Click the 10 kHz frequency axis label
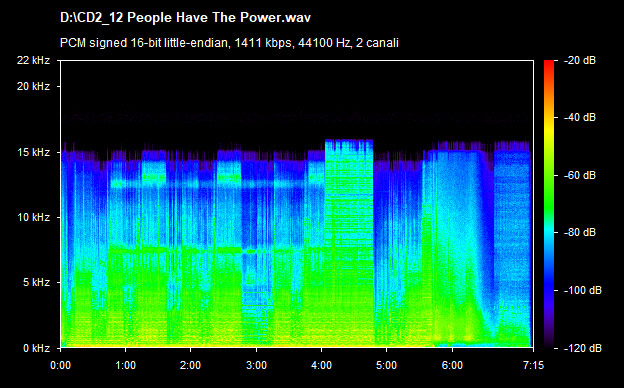The width and height of the screenshot is (624, 388). (x=33, y=217)
